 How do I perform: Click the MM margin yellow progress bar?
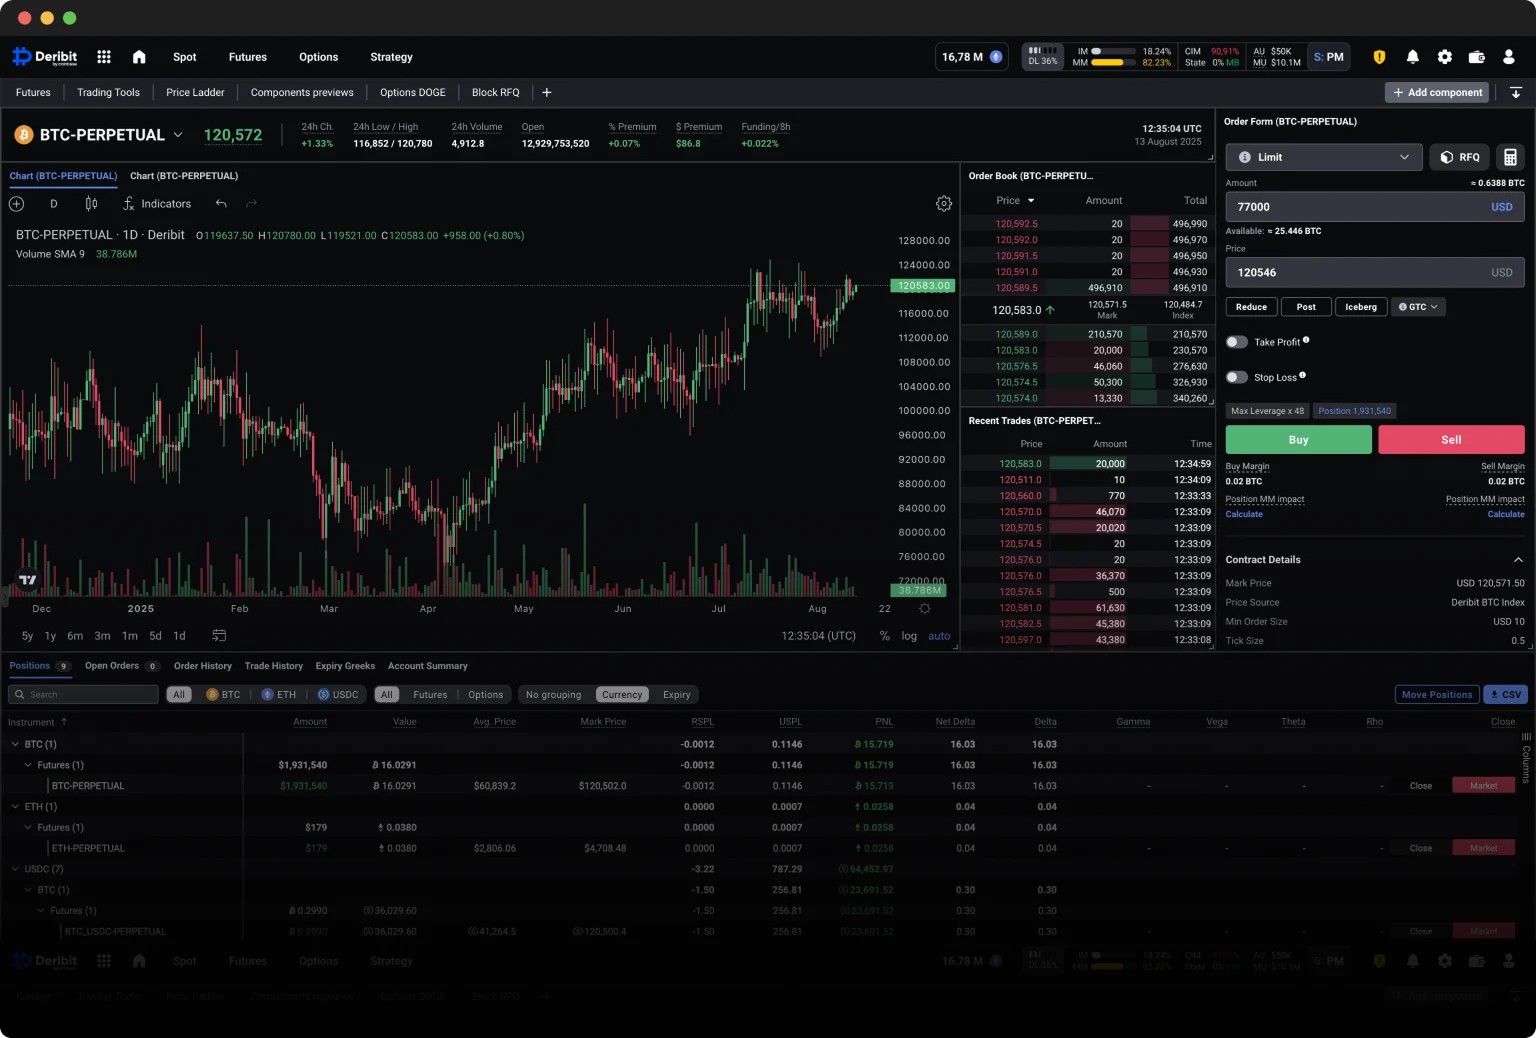coord(1113,62)
